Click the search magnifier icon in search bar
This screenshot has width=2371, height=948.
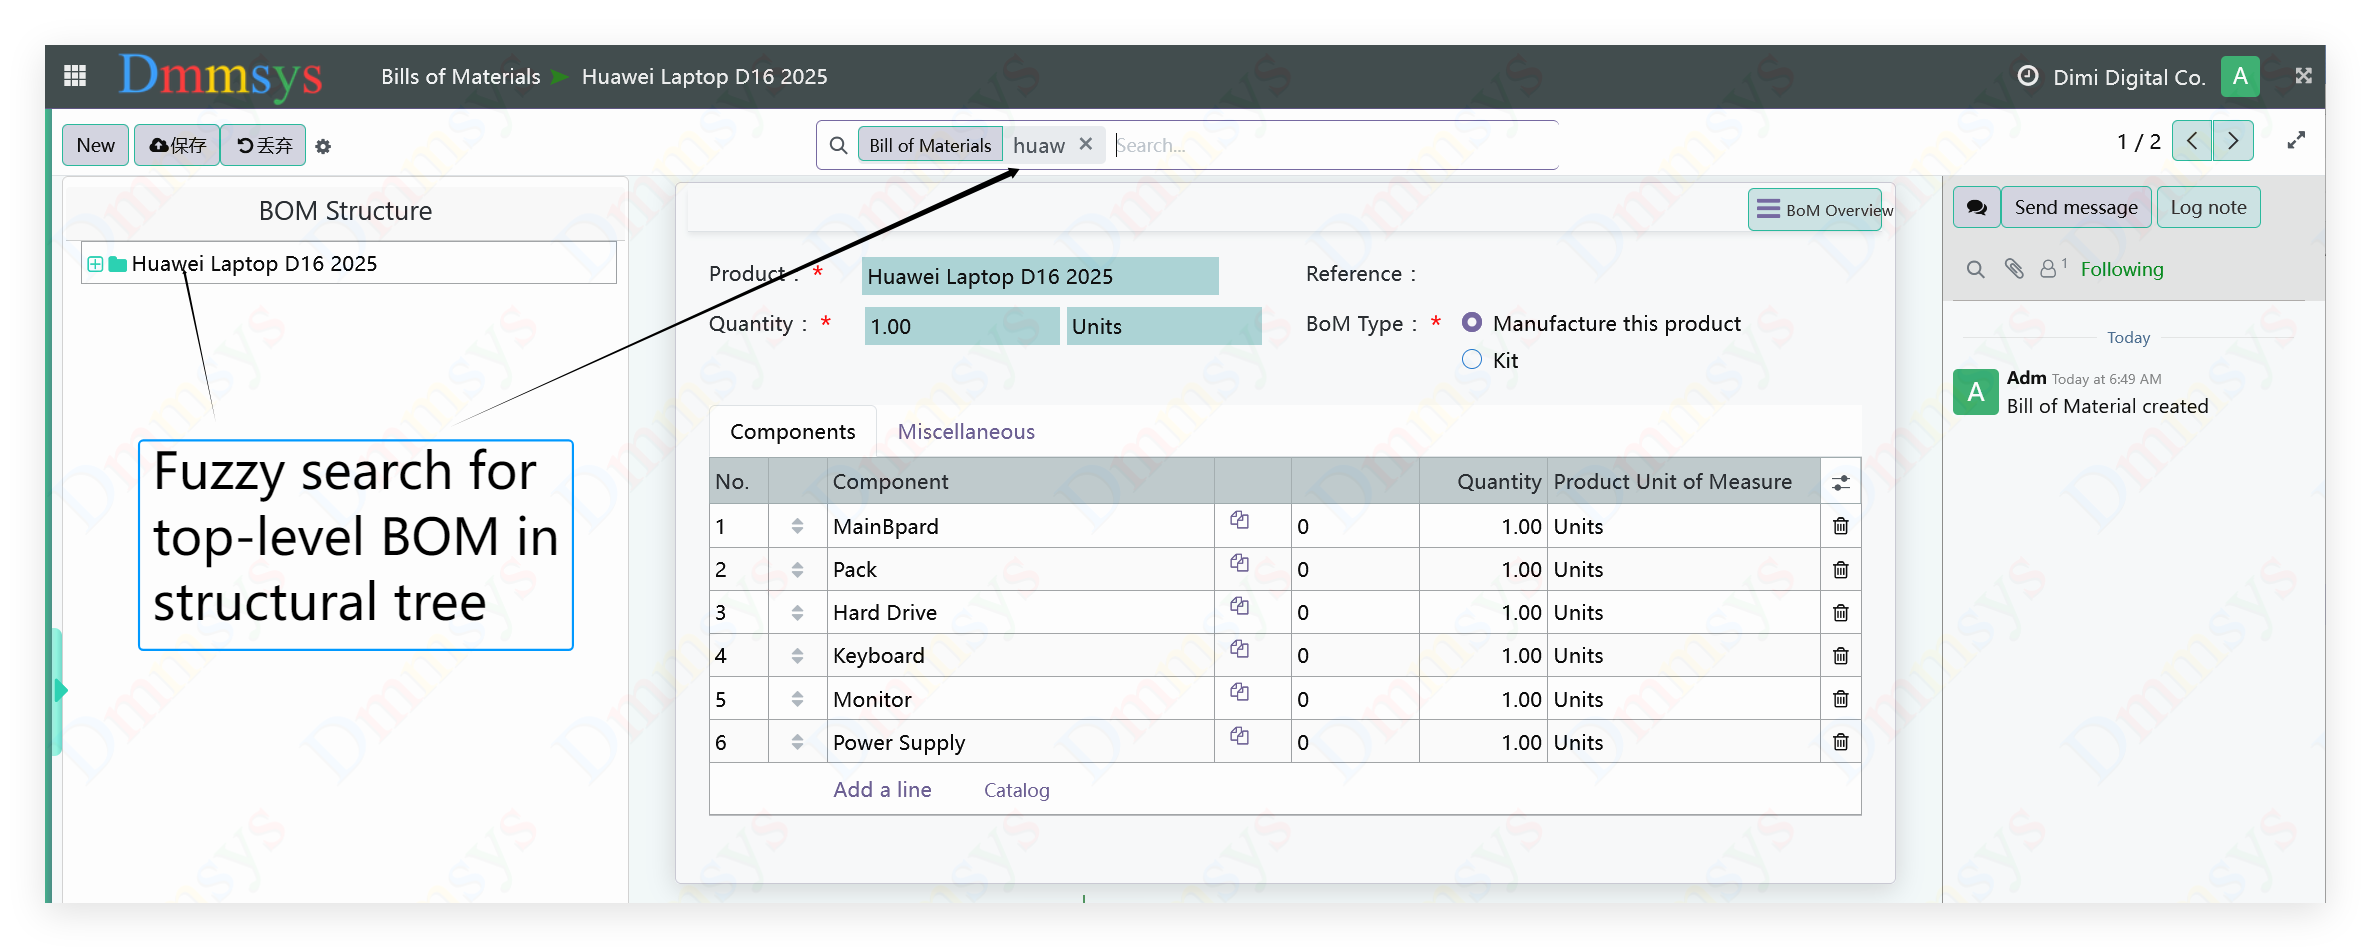[x=838, y=145]
